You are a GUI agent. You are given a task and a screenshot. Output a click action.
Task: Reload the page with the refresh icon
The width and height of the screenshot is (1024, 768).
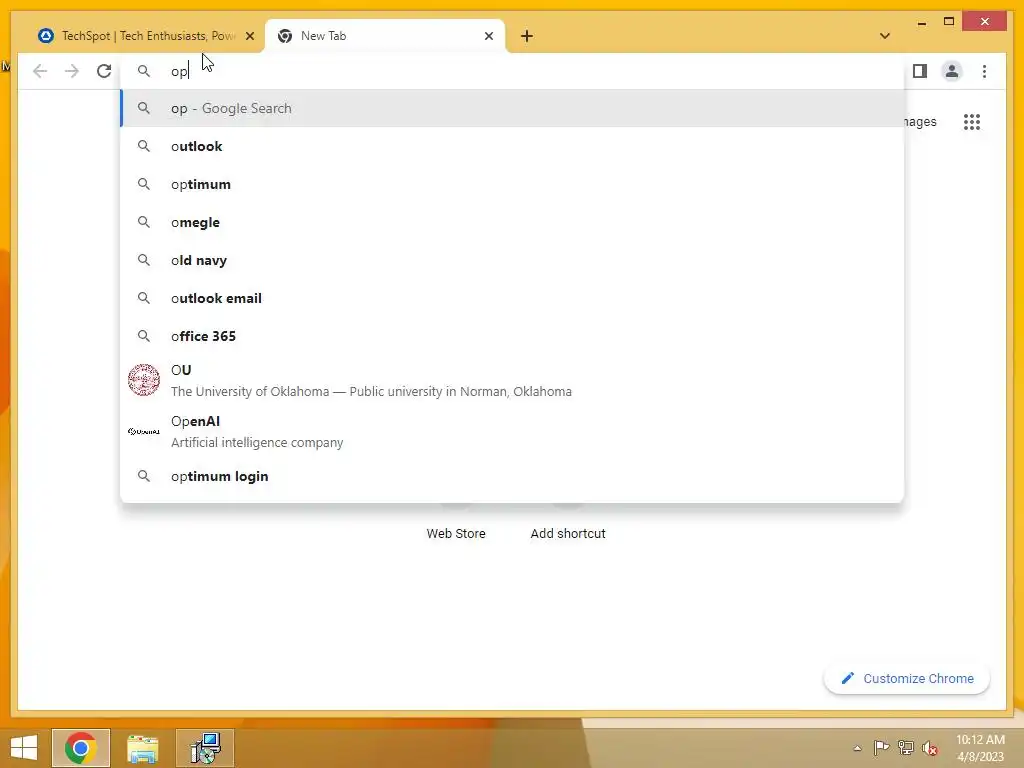point(104,71)
